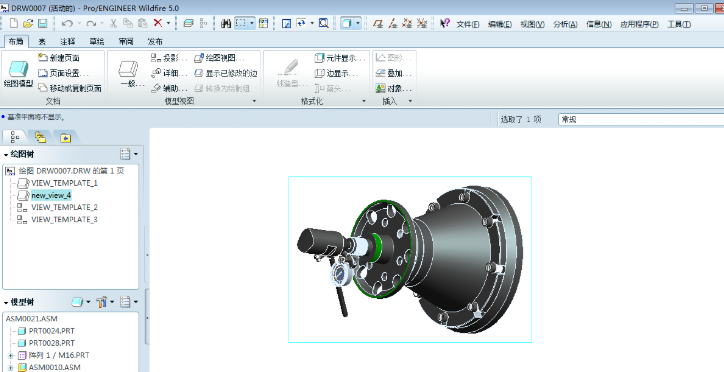Toggle the axis display icon
This screenshot has width=724, height=372.
coord(392,23)
